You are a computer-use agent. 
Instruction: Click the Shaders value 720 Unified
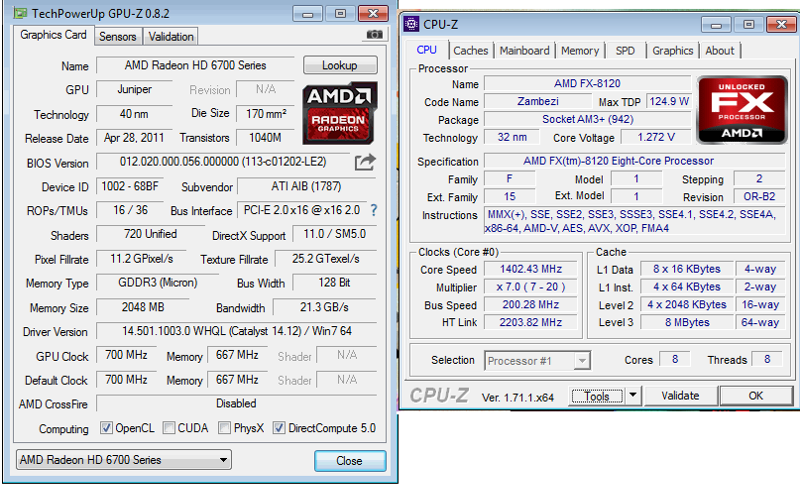[151, 234]
